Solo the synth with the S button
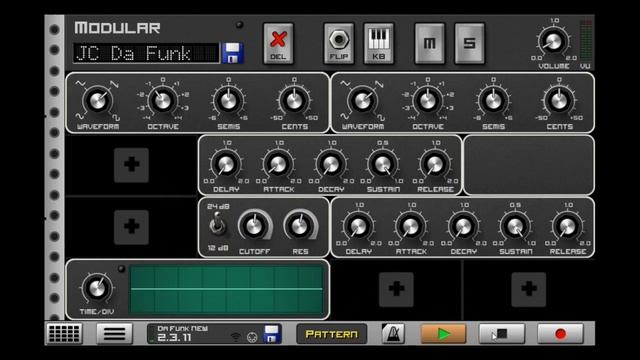 [469, 44]
